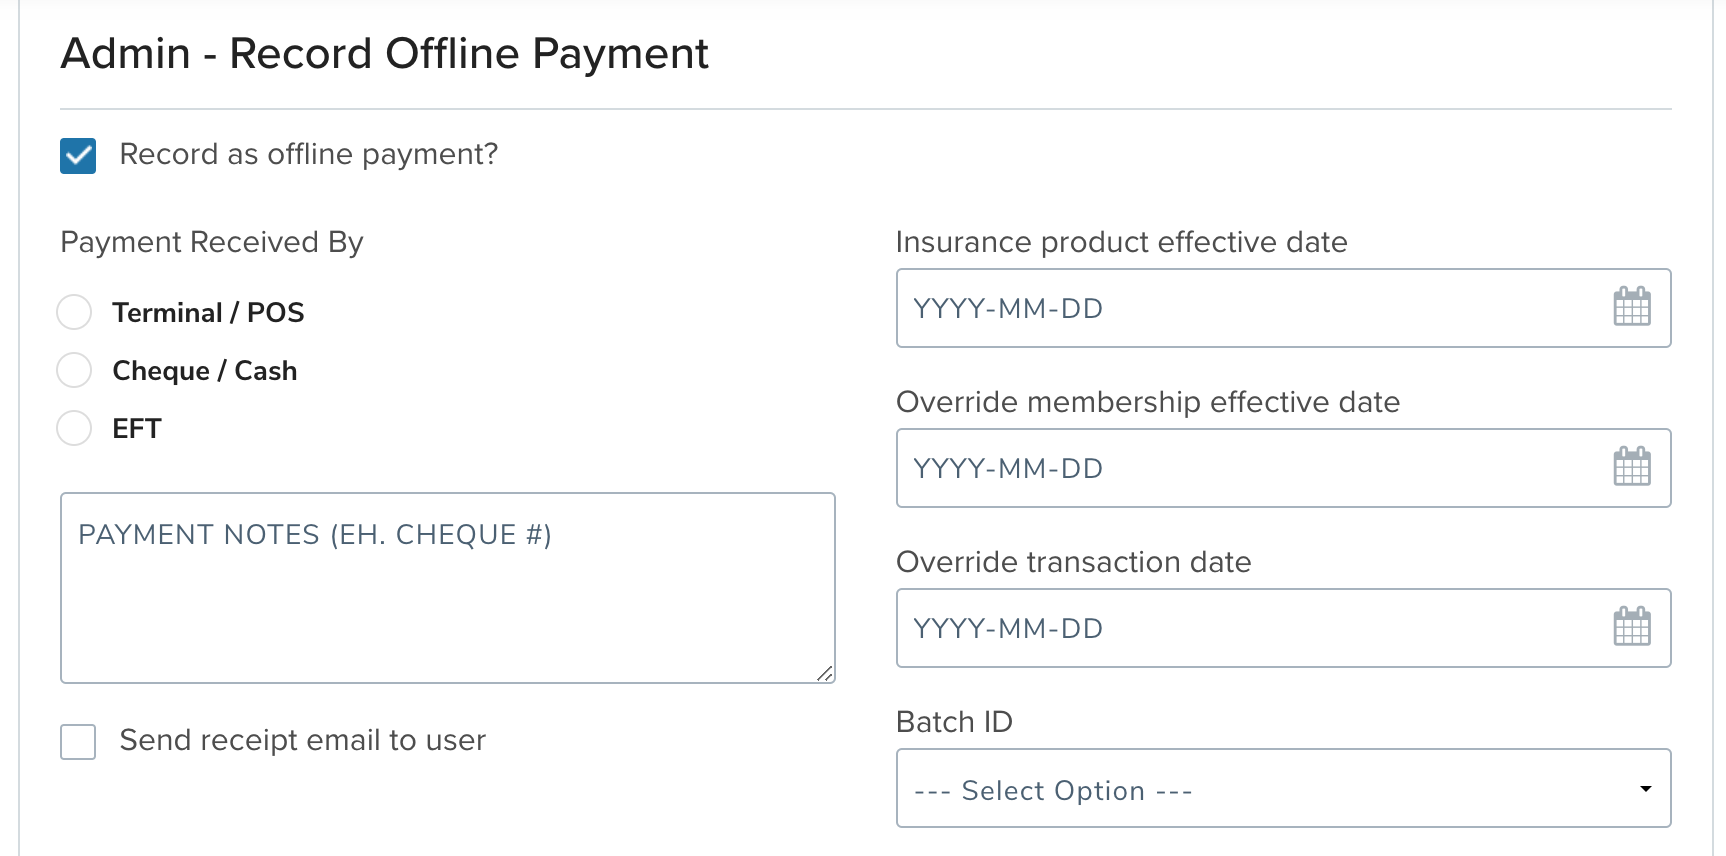Click the Batch ID dropdown arrow
Viewport: 1726px width, 856px height.
[1645, 789]
